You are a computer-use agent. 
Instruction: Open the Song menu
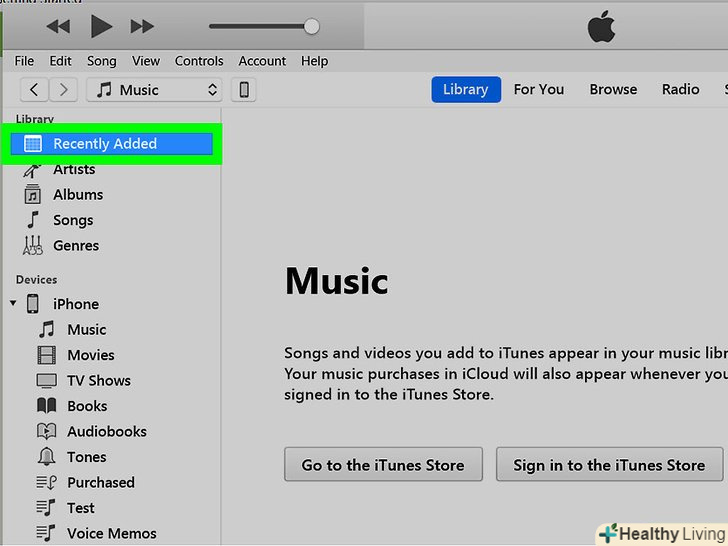(102, 61)
